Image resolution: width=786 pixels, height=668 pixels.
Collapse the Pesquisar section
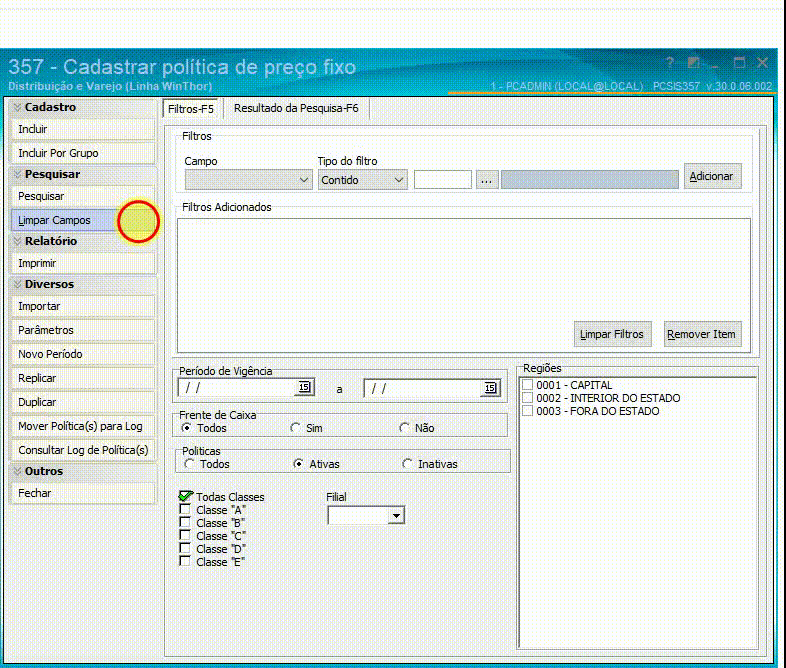(18, 174)
